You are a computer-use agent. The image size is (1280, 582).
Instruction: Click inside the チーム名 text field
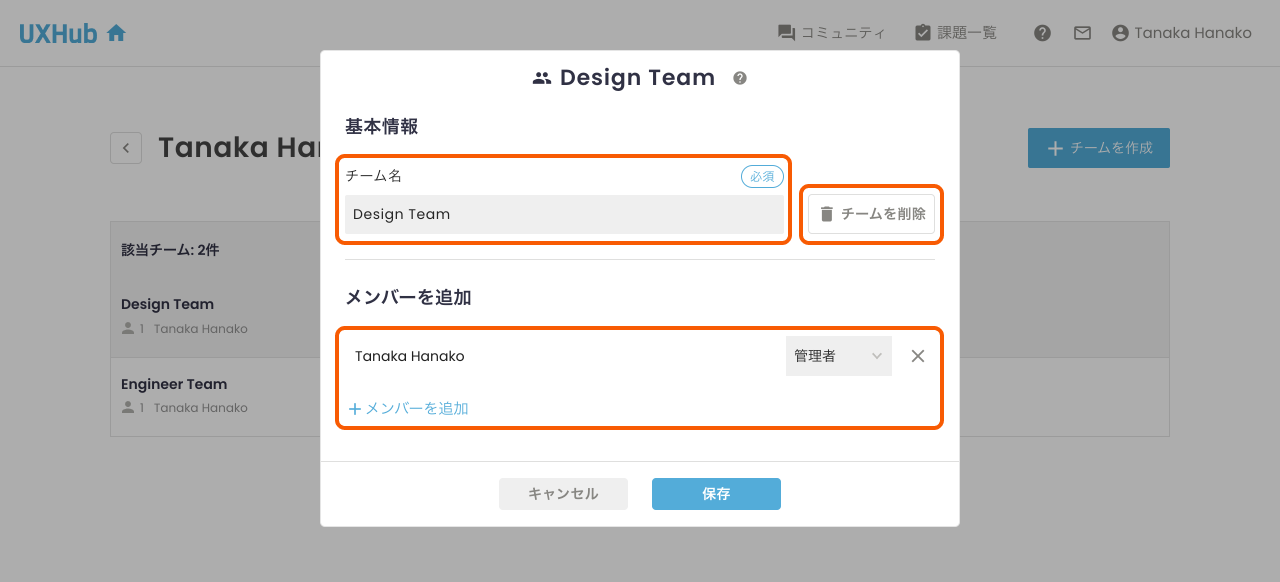[564, 214]
